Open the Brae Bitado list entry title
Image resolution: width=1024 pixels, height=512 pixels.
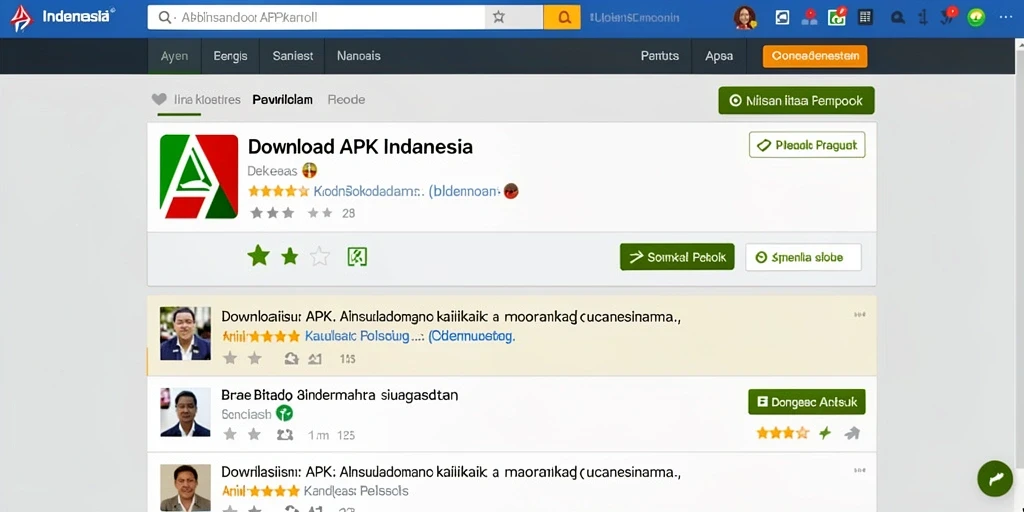point(340,395)
